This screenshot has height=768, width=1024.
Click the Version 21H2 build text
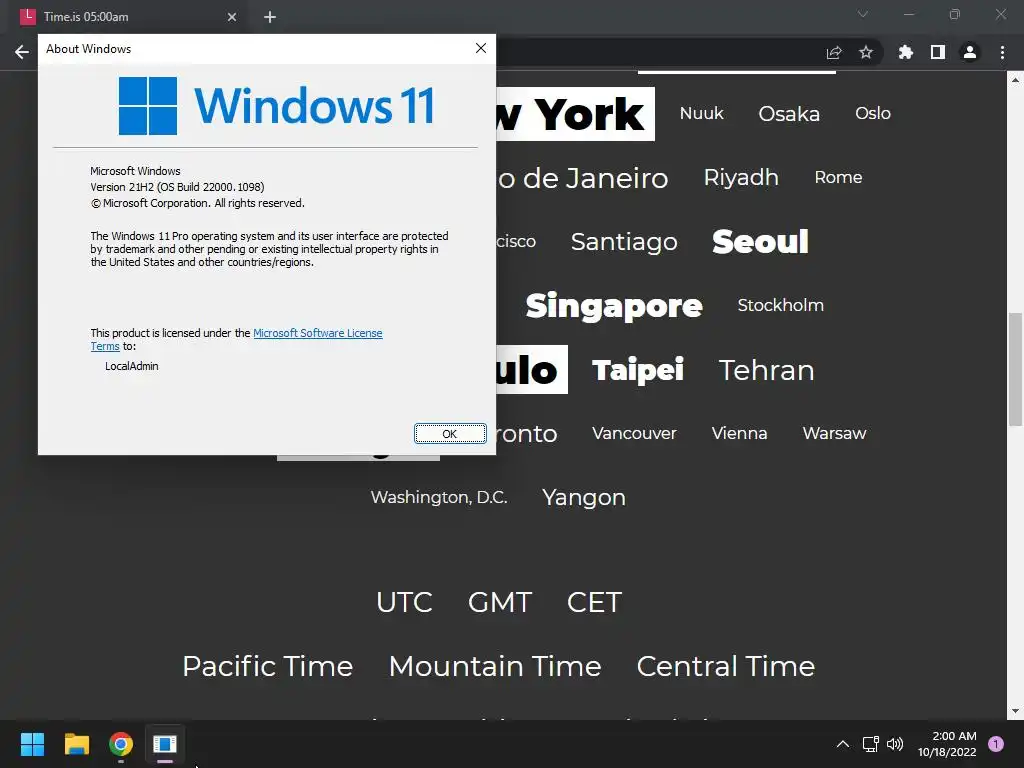[177, 187]
